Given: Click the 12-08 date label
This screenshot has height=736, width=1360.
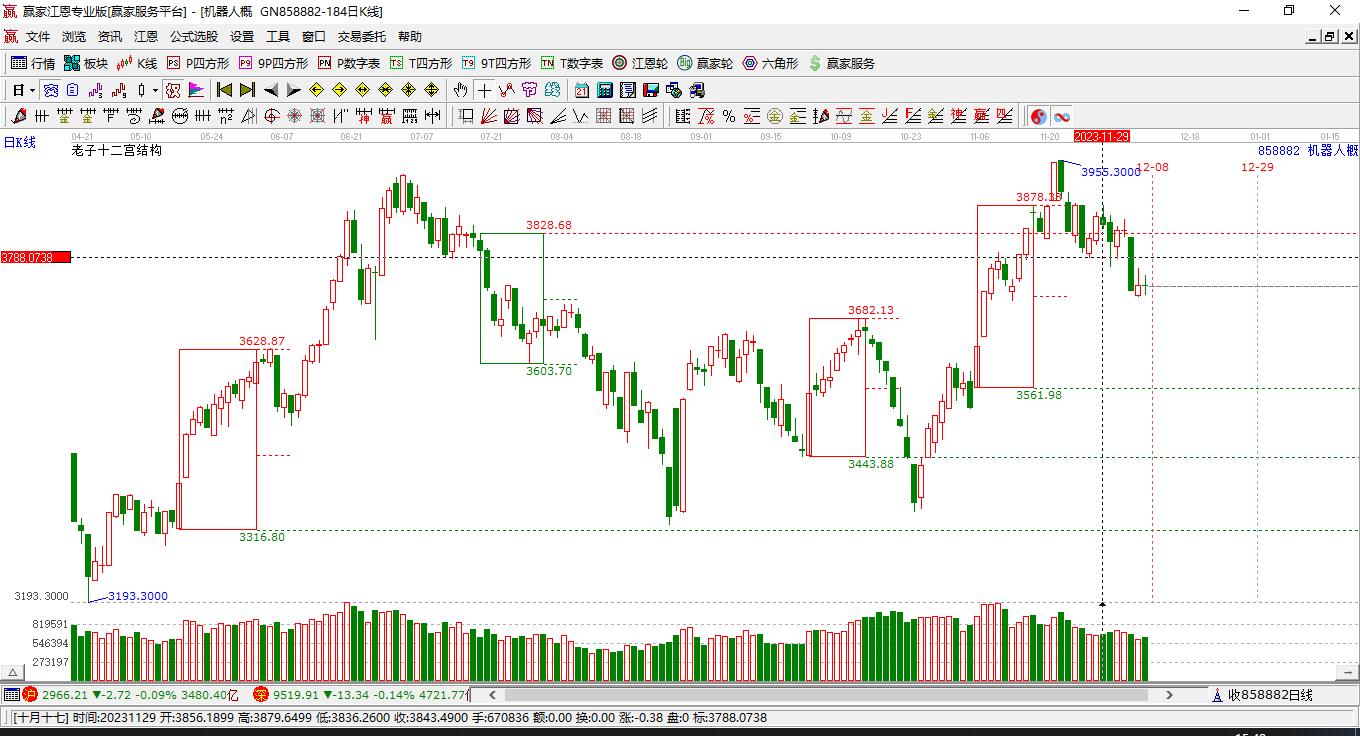Looking at the screenshot, I should pyautogui.click(x=1153, y=167).
